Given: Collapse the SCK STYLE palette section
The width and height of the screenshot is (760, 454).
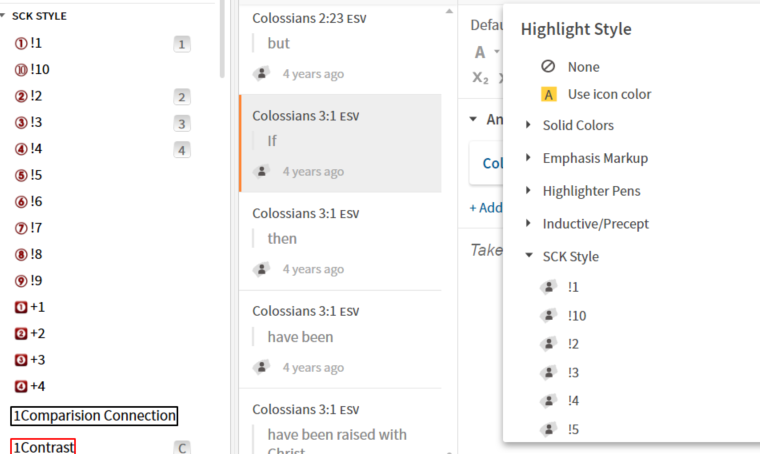Looking at the screenshot, I should click(3, 16).
